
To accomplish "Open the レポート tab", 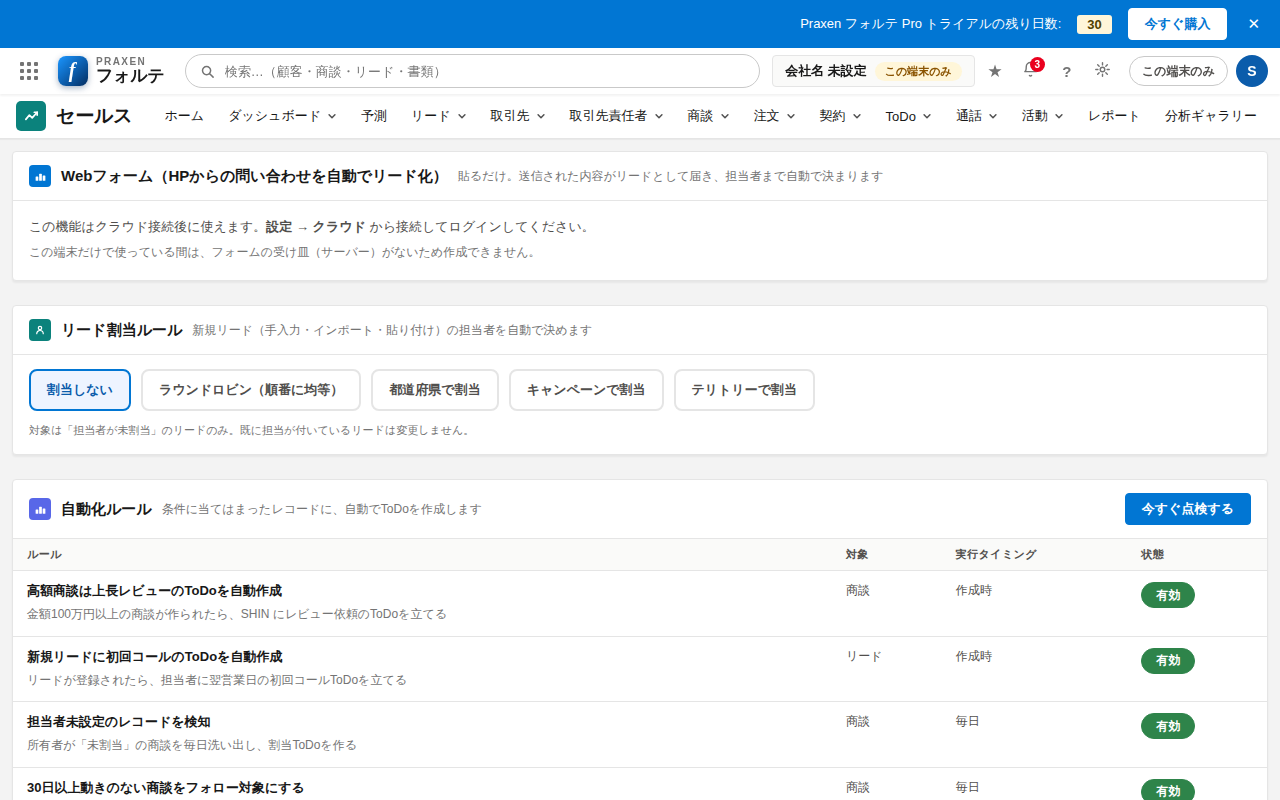I will (1114, 116).
